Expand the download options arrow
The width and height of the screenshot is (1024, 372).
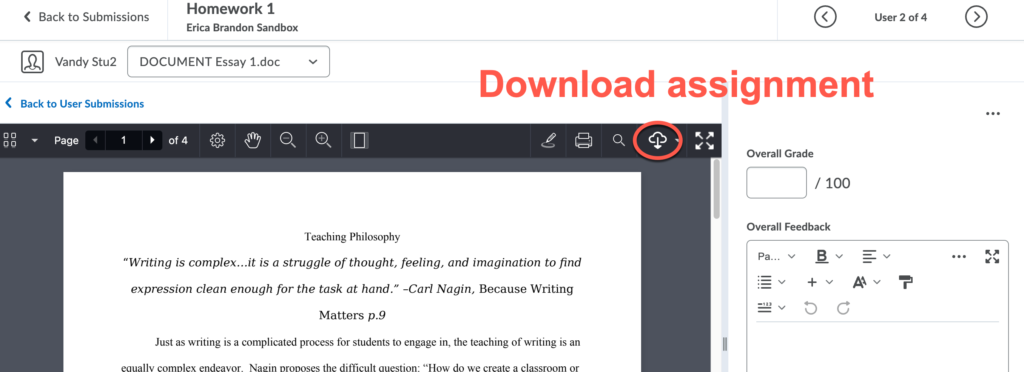tap(678, 140)
